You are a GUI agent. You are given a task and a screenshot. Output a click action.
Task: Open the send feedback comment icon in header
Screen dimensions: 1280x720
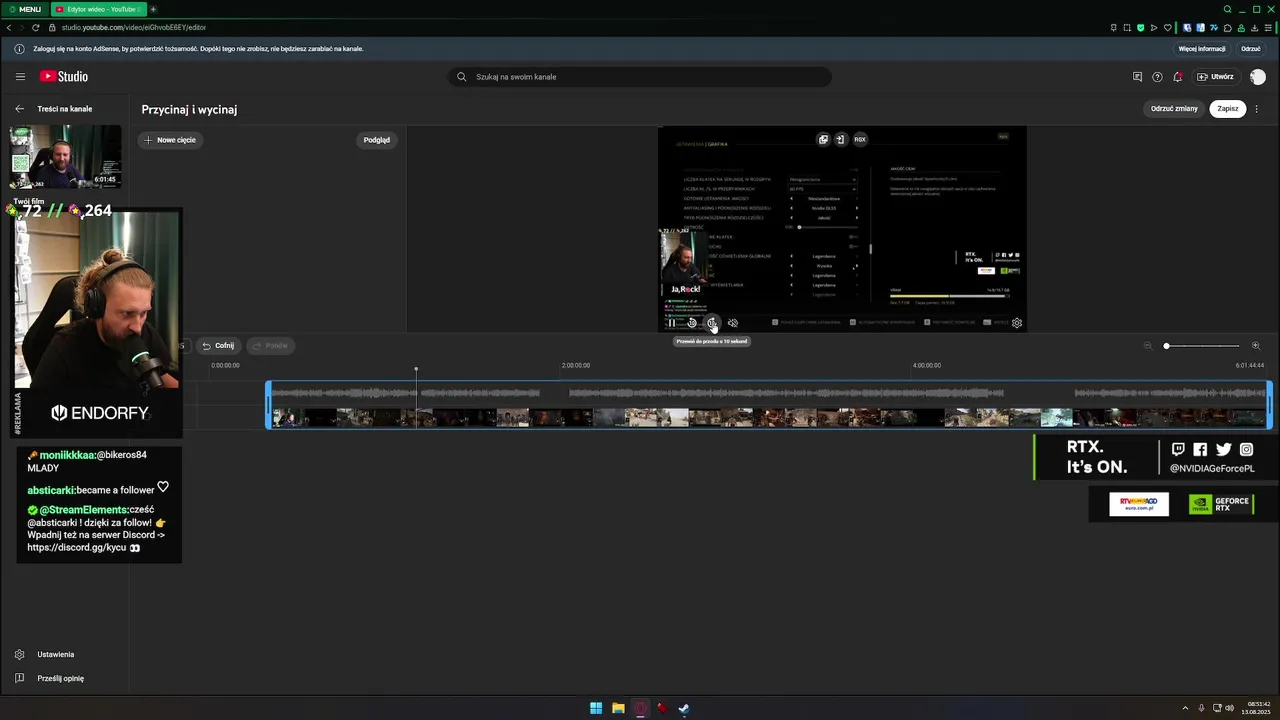[1137, 77]
